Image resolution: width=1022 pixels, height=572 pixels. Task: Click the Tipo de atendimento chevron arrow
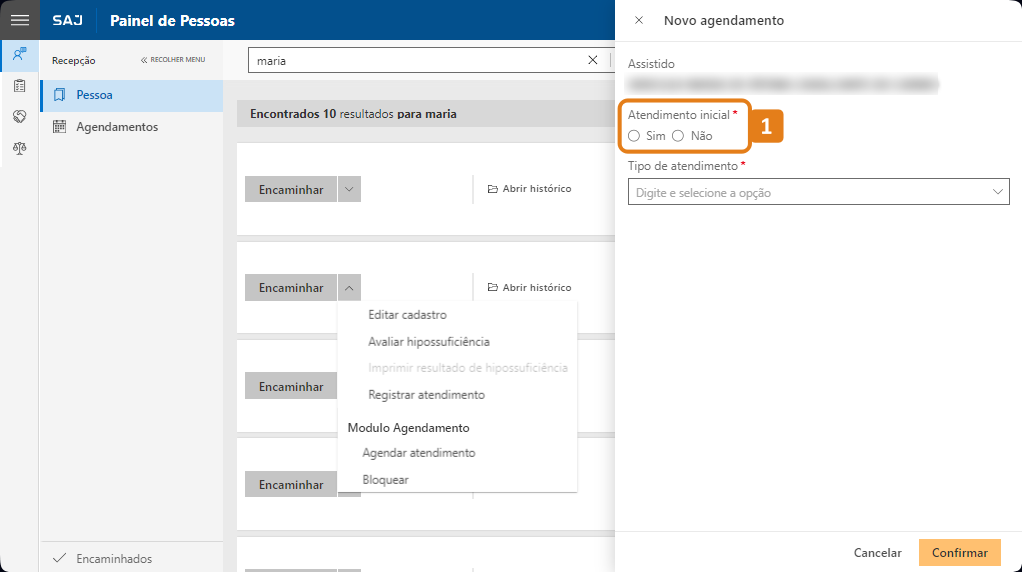(997, 192)
